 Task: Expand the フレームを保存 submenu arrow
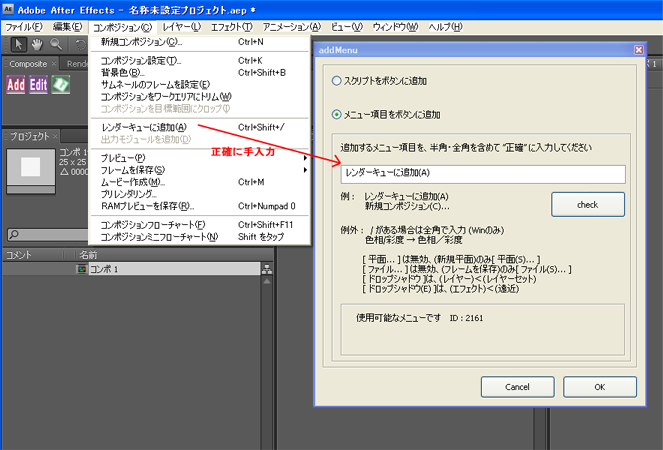pos(305,170)
